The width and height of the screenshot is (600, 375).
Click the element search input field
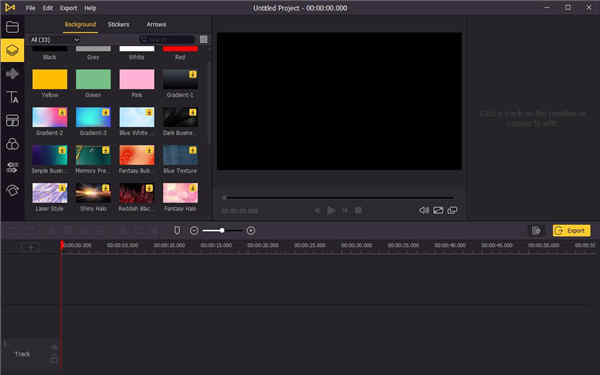167,39
